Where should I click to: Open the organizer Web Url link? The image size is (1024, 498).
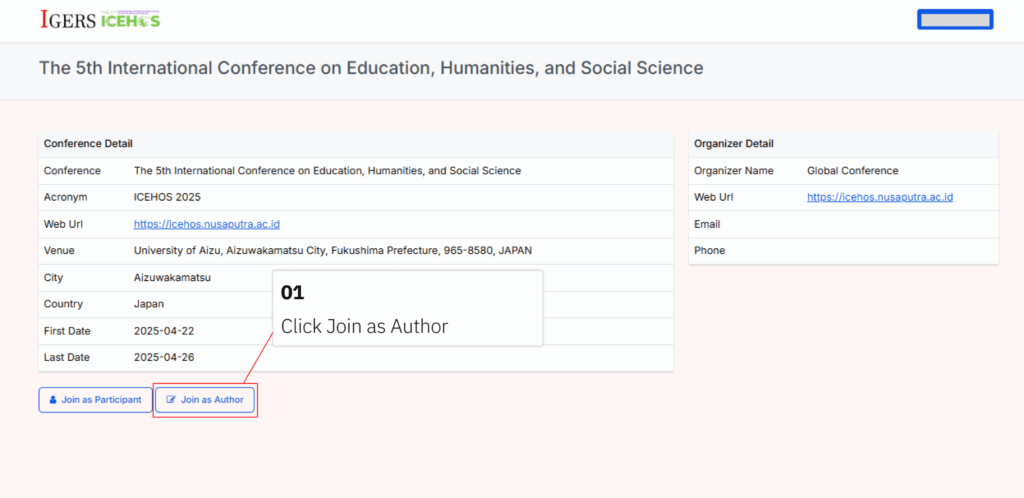879,197
